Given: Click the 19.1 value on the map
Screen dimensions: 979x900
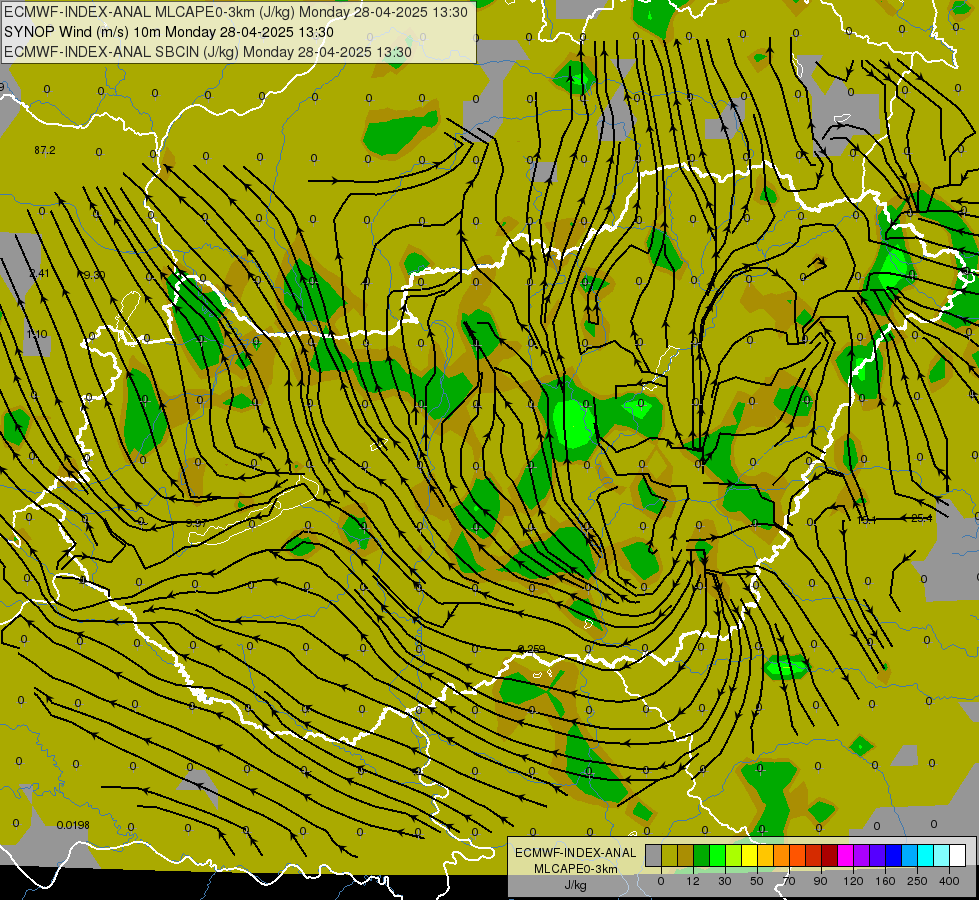Looking at the screenshot, I should tap(867, 520).
